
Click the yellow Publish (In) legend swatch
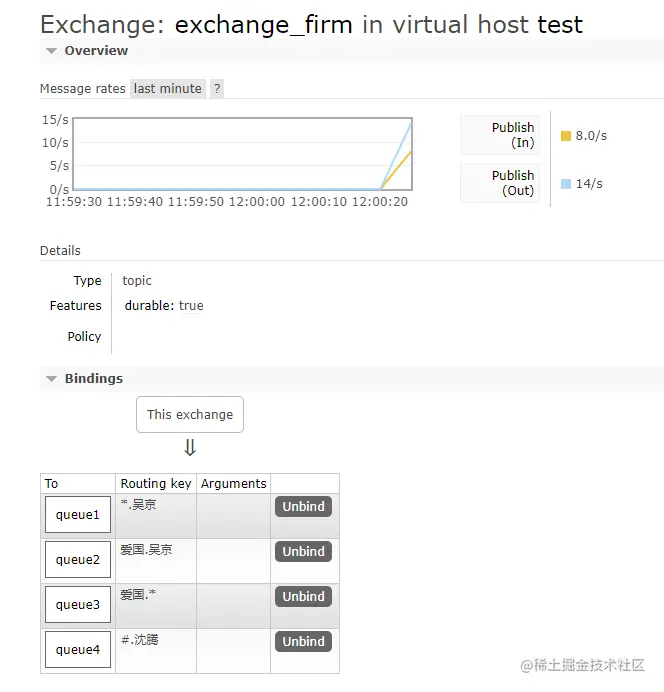(566, 136)
